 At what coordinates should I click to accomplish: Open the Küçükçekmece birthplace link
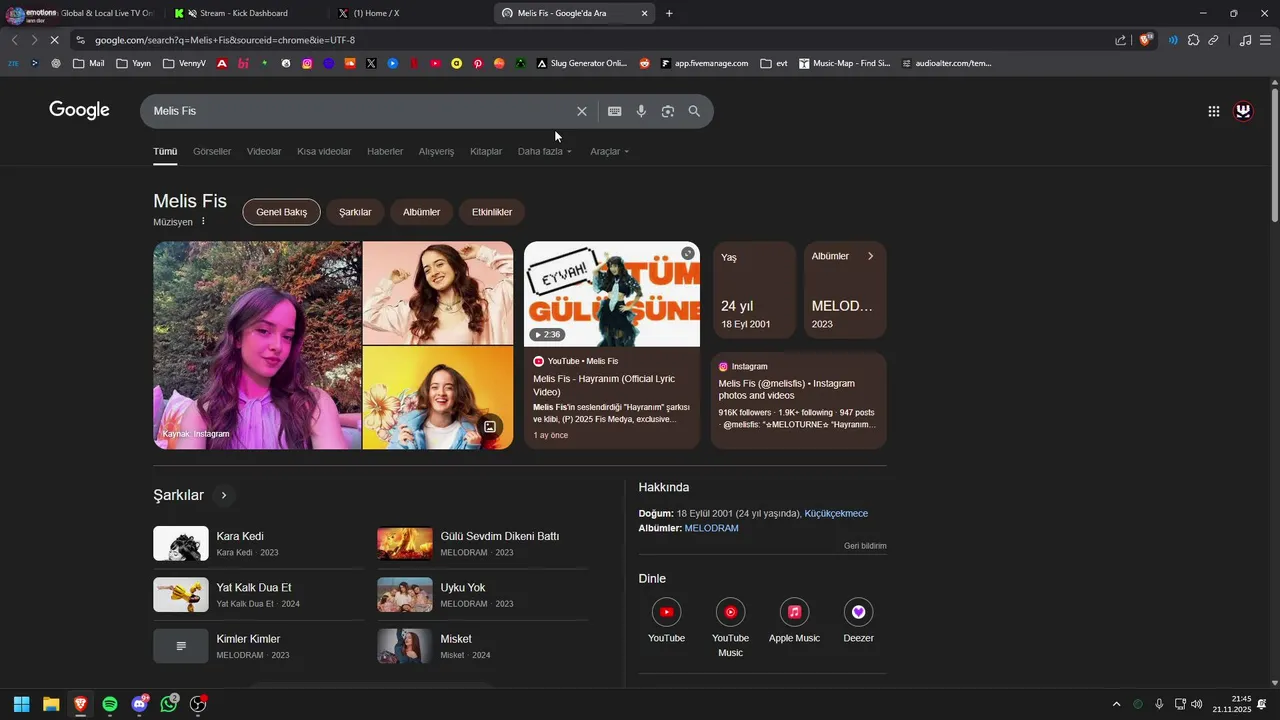[x=836, y=513]
